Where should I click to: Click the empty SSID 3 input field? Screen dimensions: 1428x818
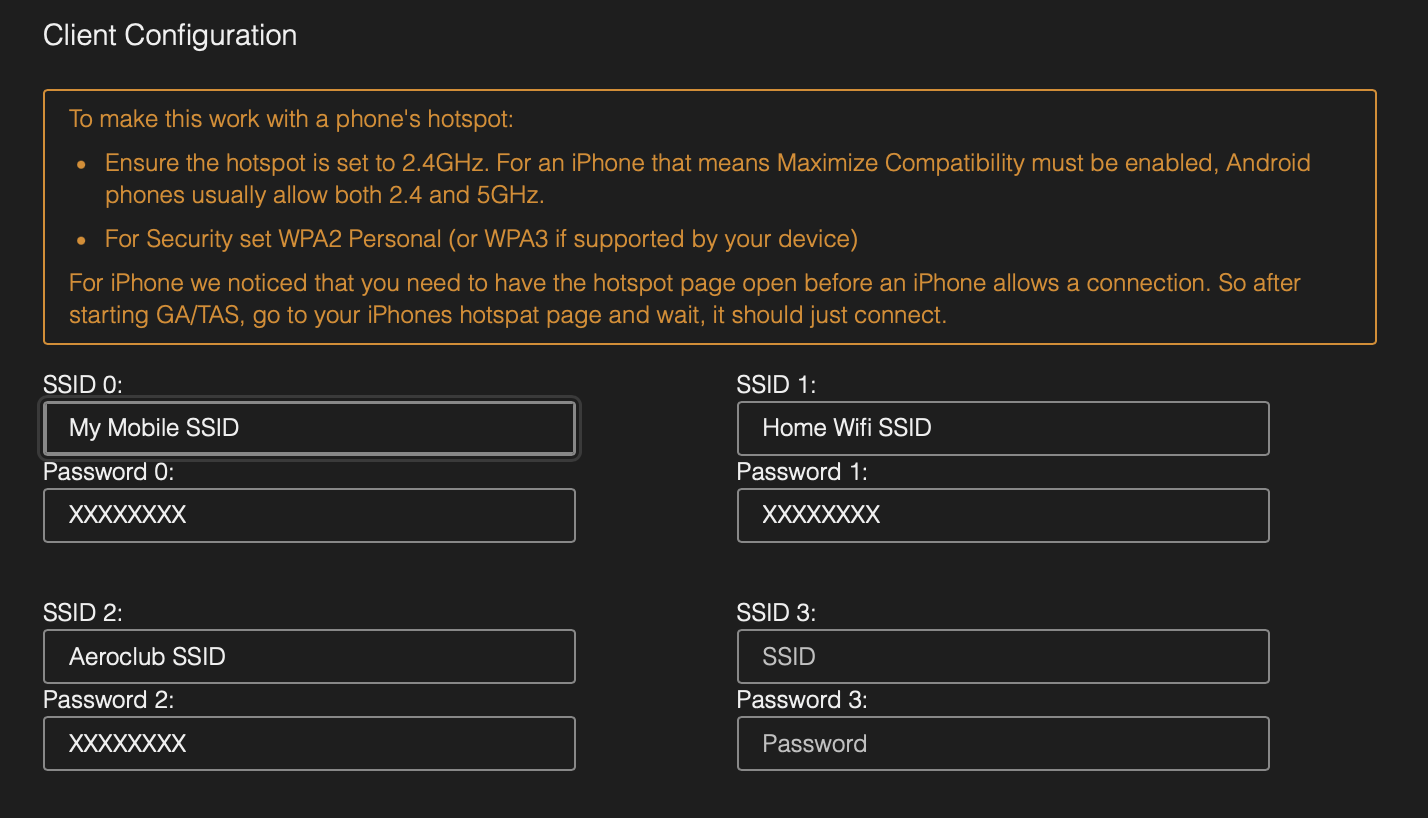coord(1003,656)
